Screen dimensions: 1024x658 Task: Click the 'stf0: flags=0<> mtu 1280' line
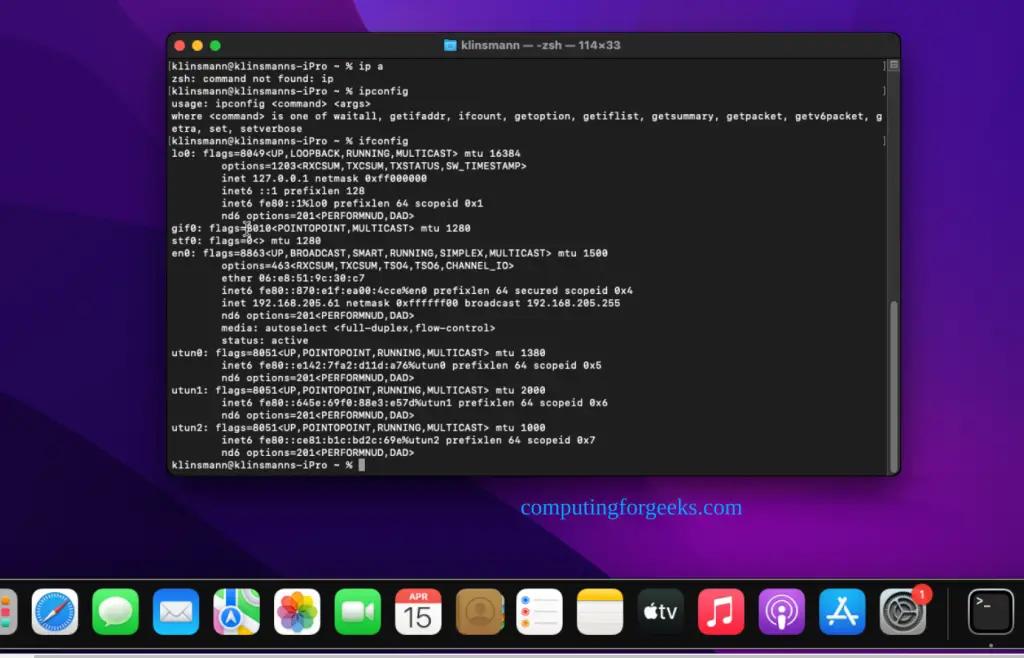[246, 241]
